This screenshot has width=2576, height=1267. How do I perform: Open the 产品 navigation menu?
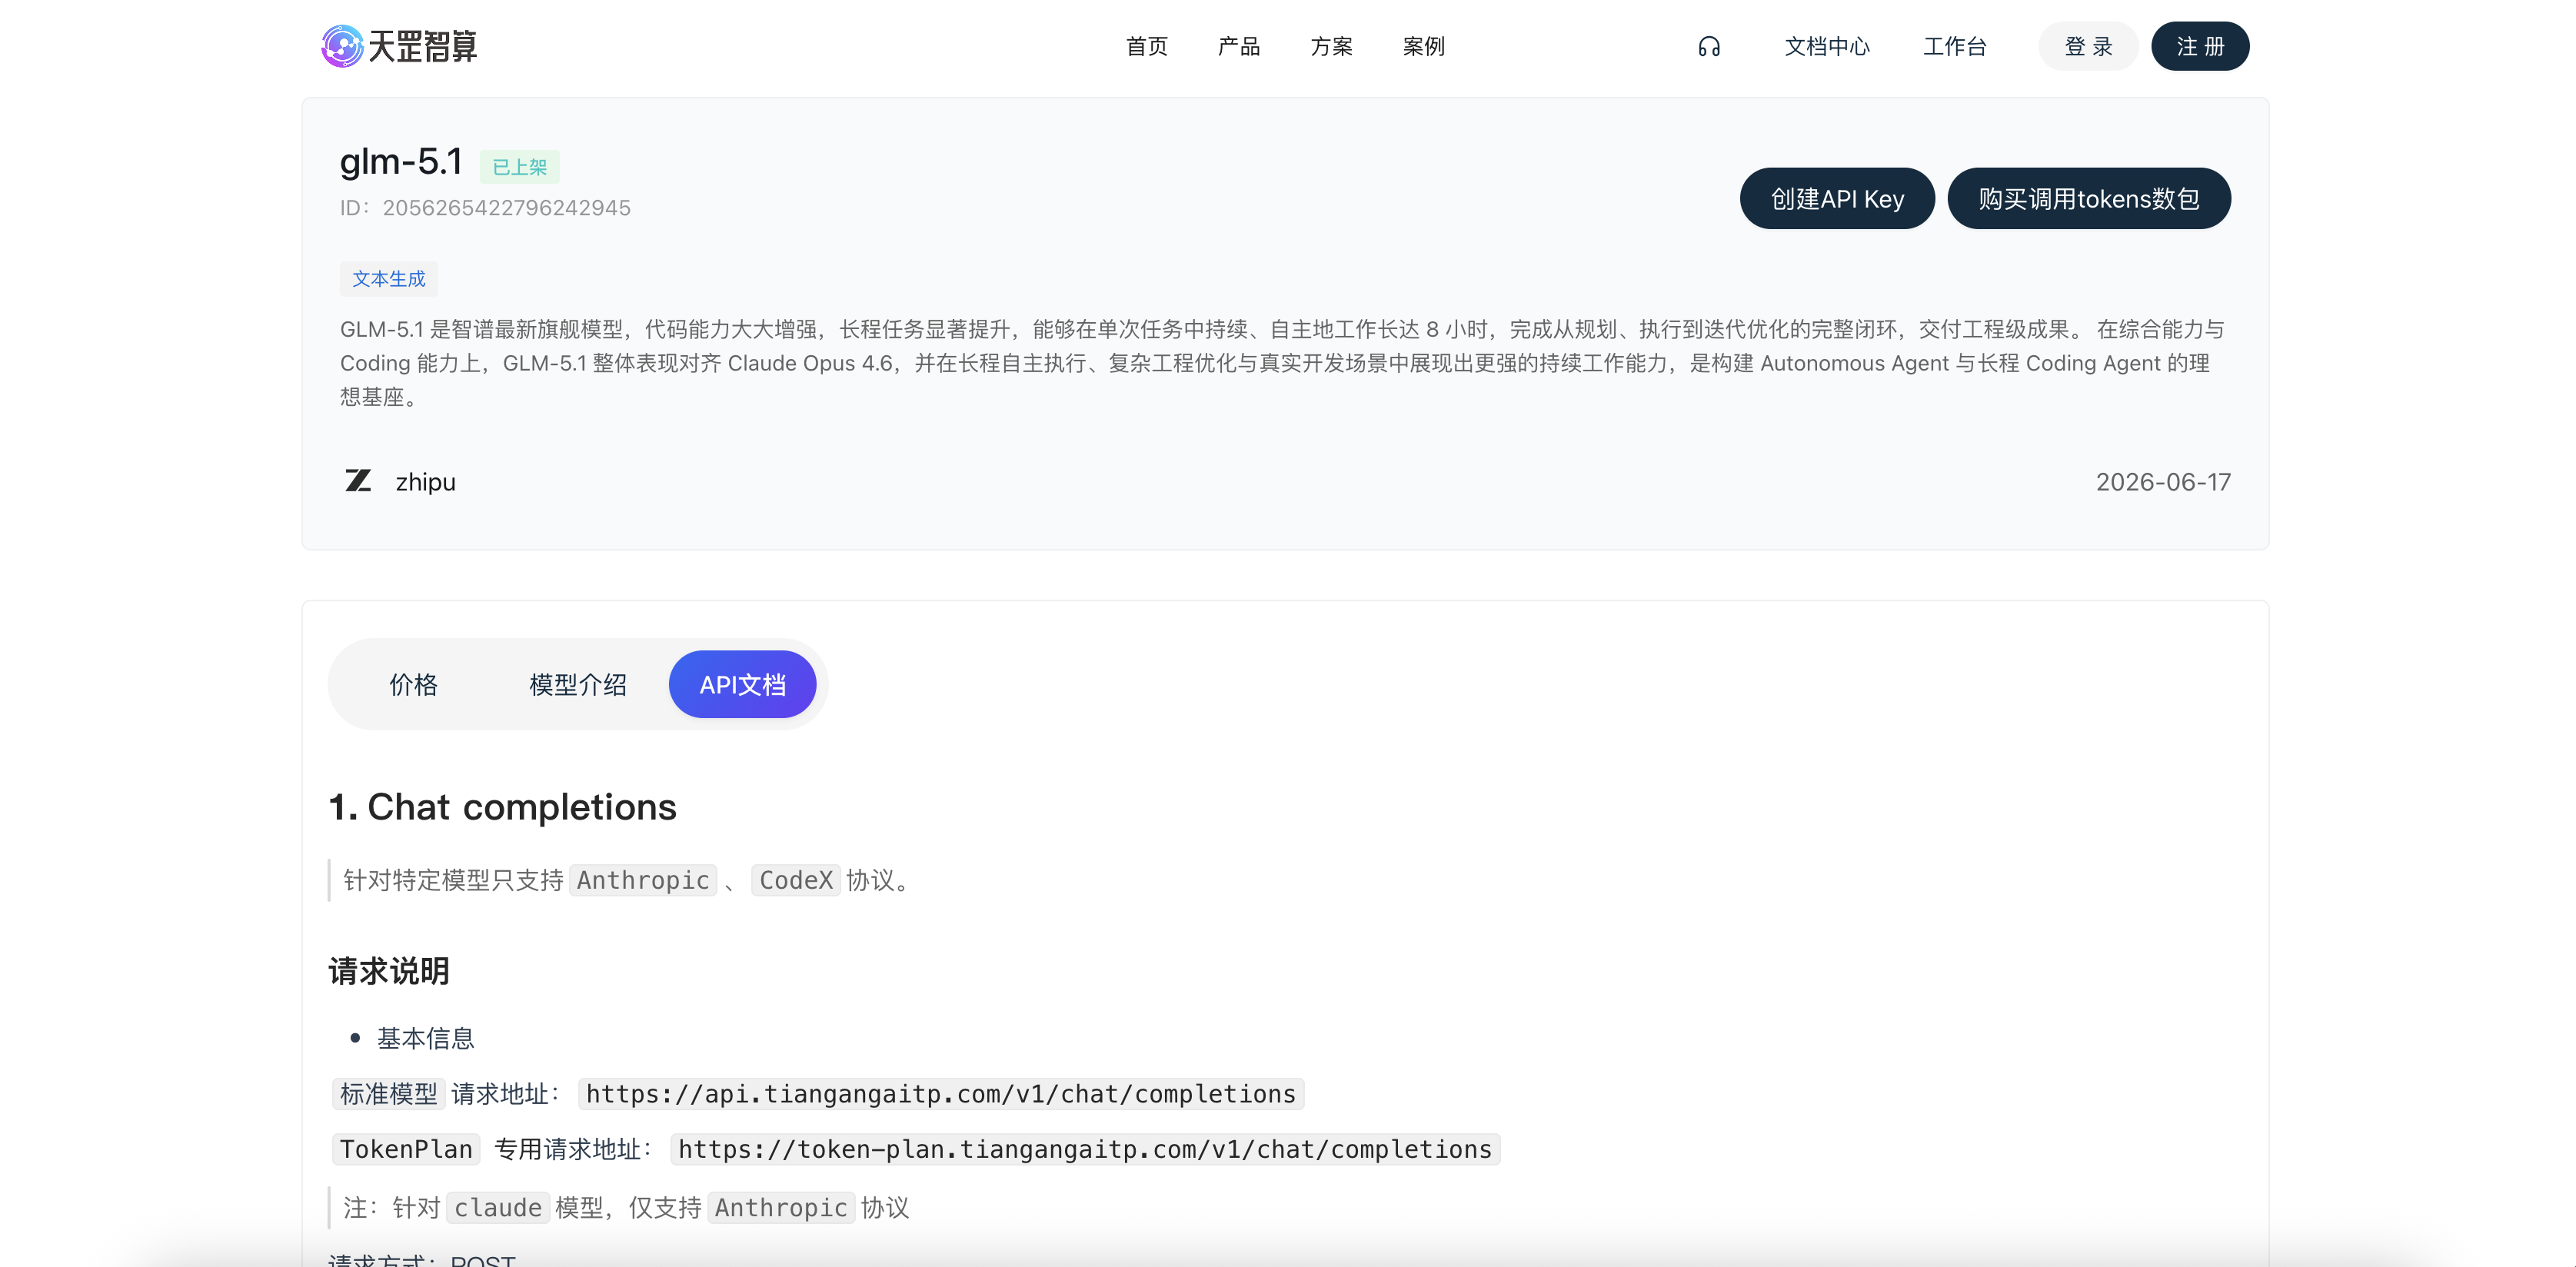pos(1239,47)
